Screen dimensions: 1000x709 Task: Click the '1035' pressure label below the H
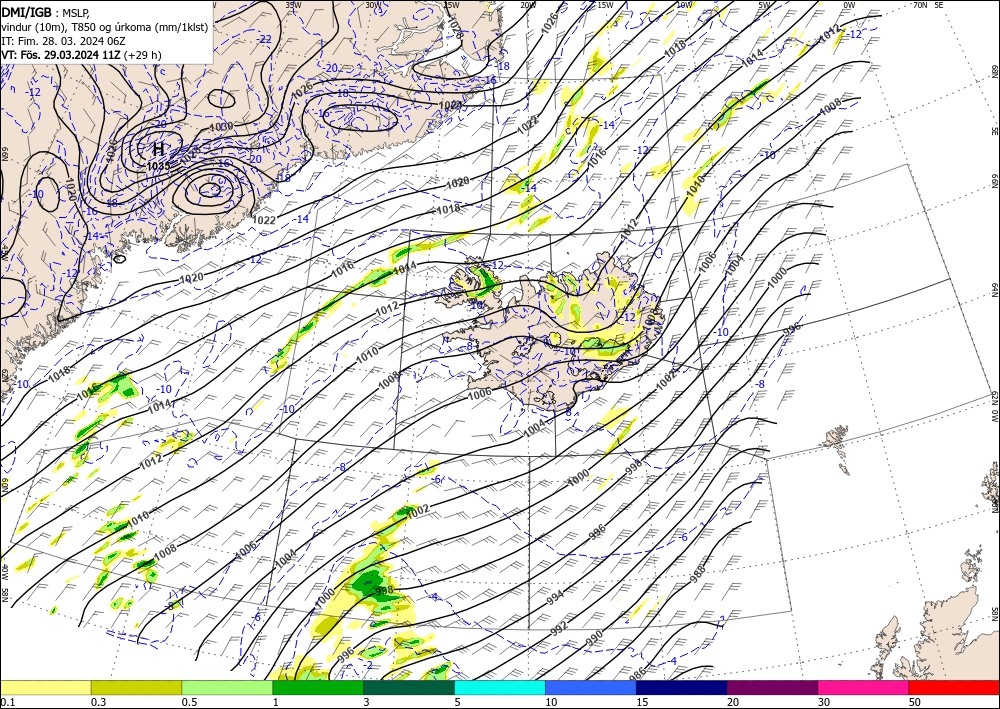pos(158,166)
